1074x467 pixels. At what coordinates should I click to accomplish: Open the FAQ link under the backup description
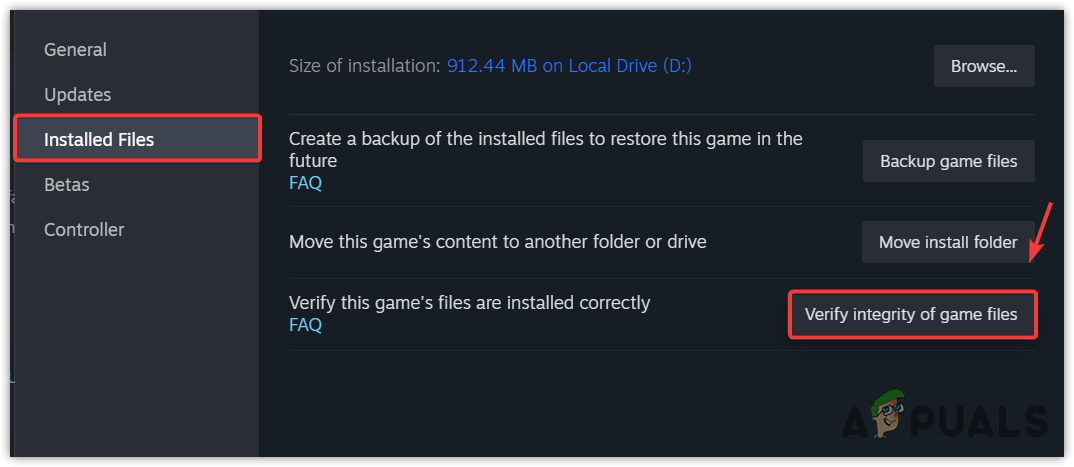point(305,183)
